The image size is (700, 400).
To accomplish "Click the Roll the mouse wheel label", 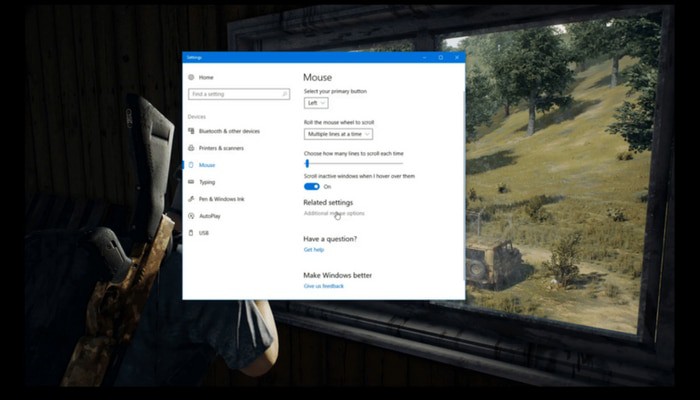I will tap(339, 122).
